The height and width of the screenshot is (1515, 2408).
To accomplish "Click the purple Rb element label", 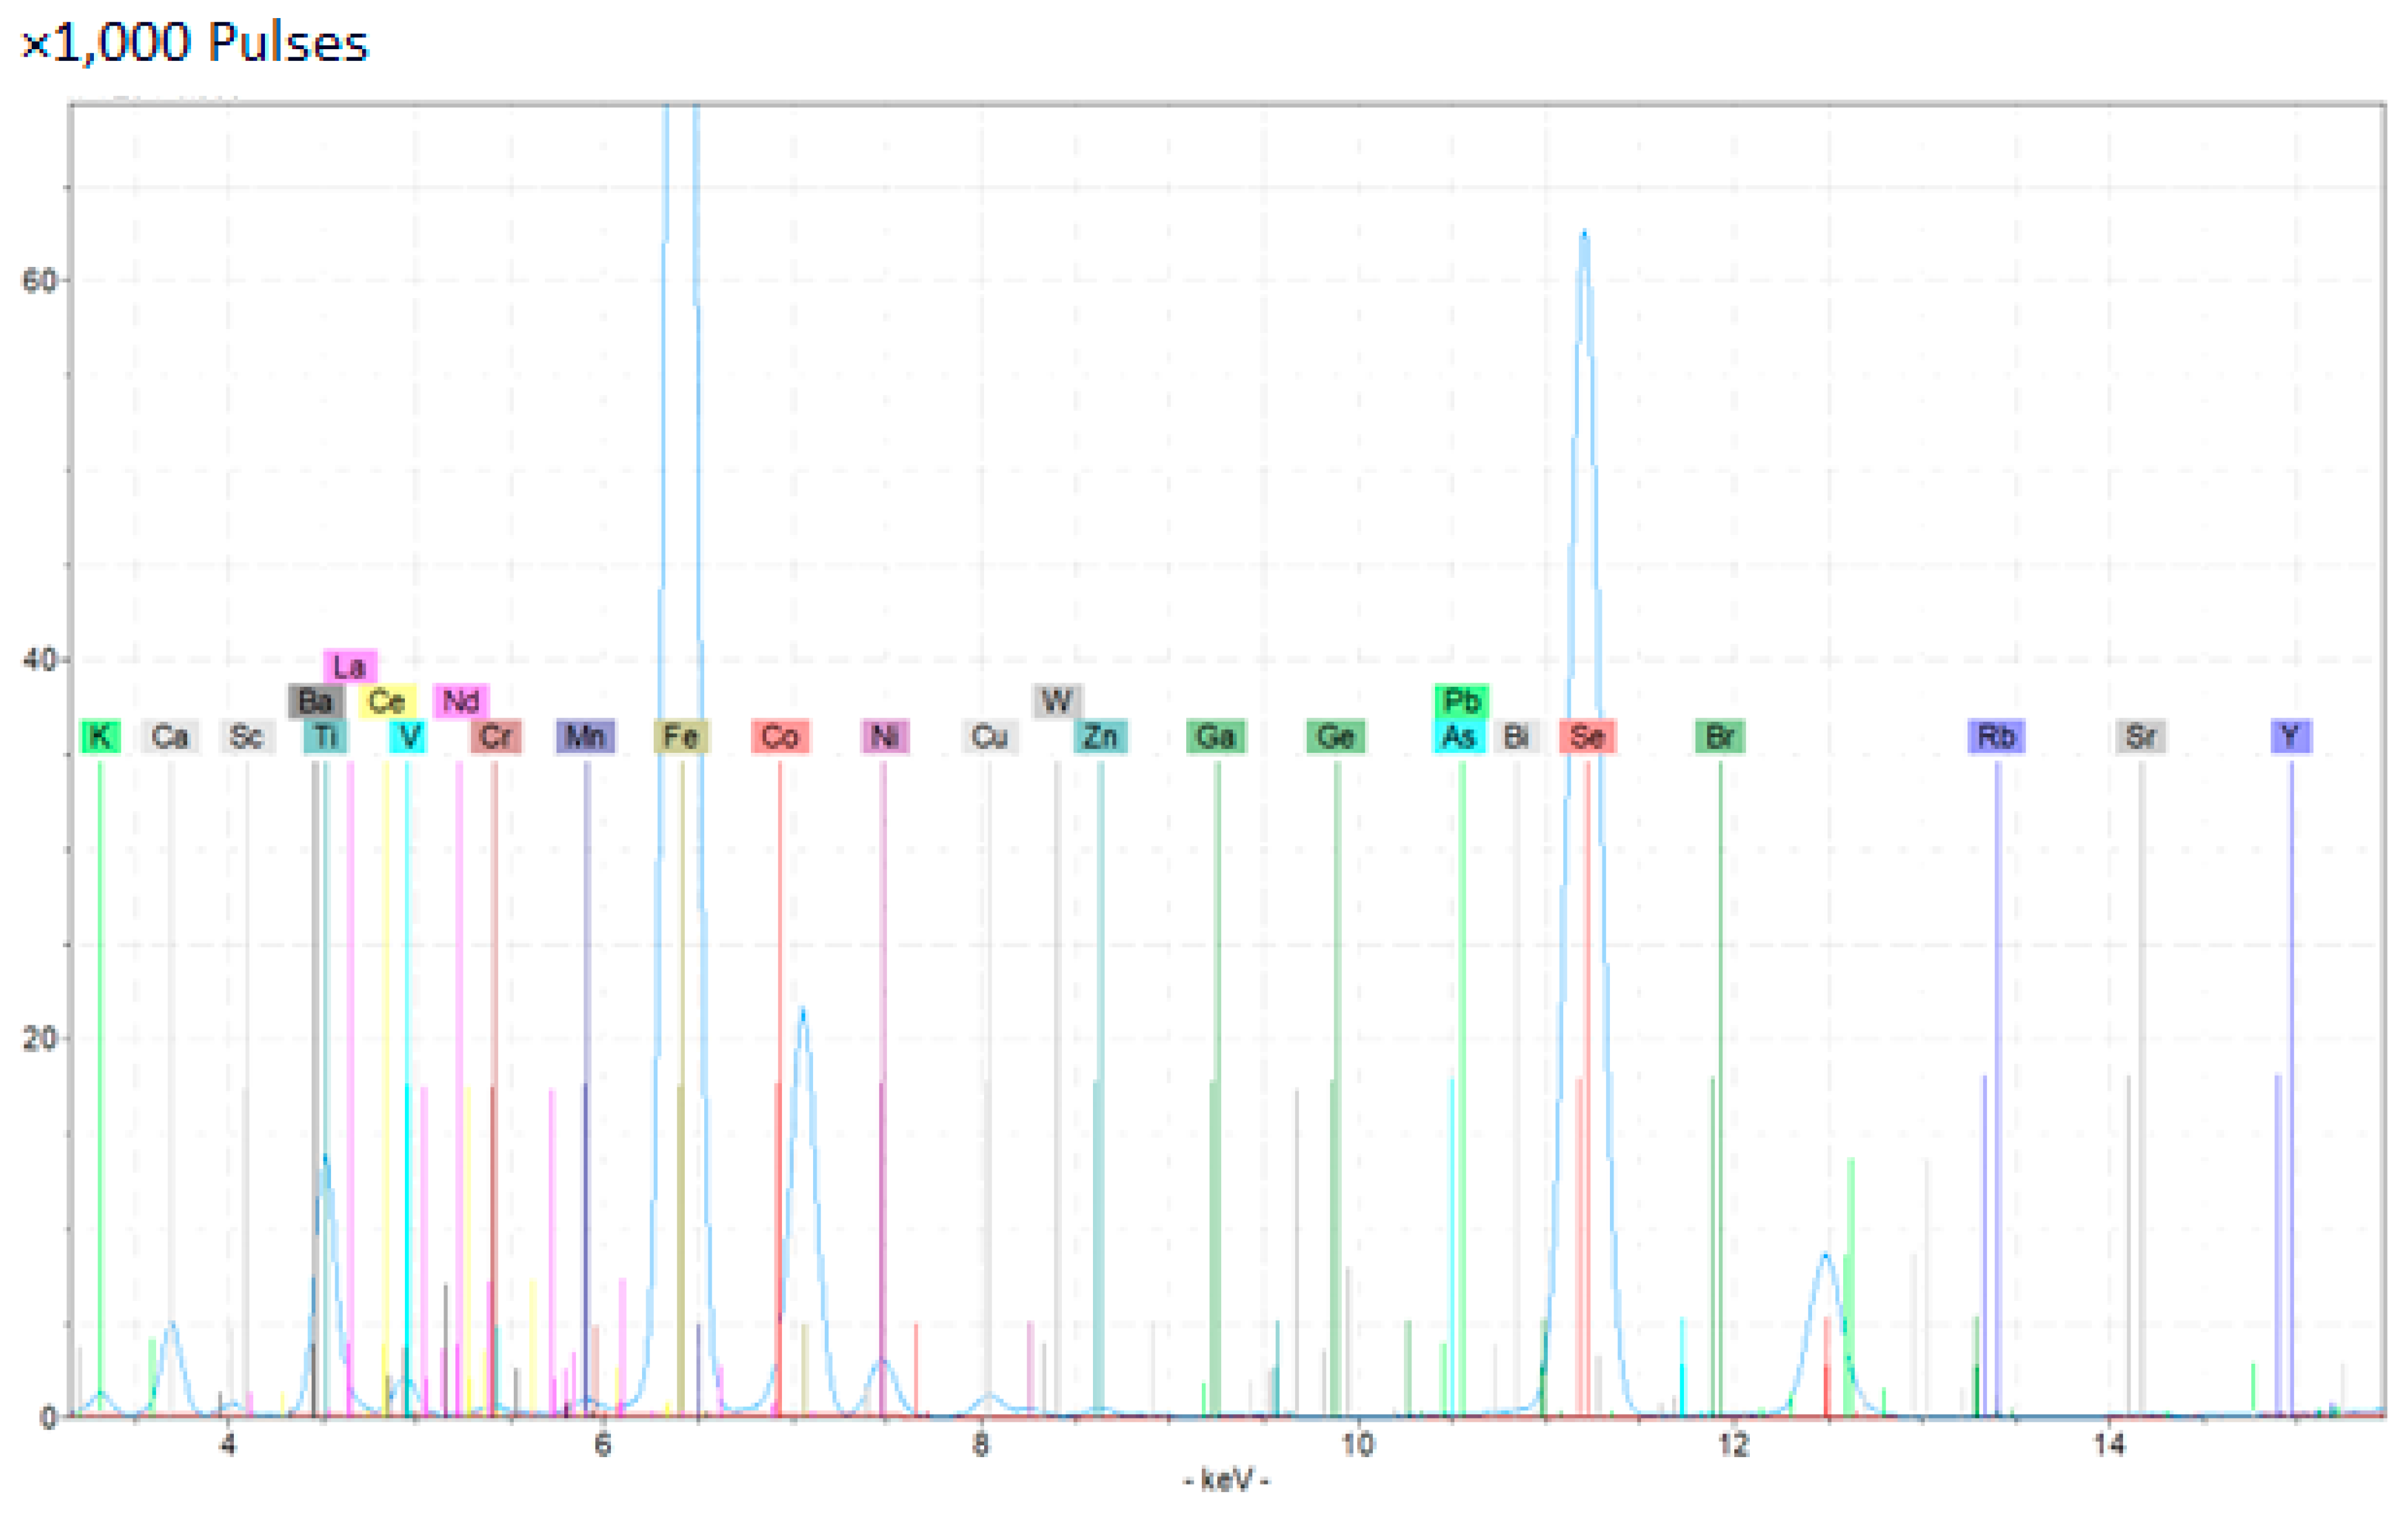I will (x=1996, y=737).
